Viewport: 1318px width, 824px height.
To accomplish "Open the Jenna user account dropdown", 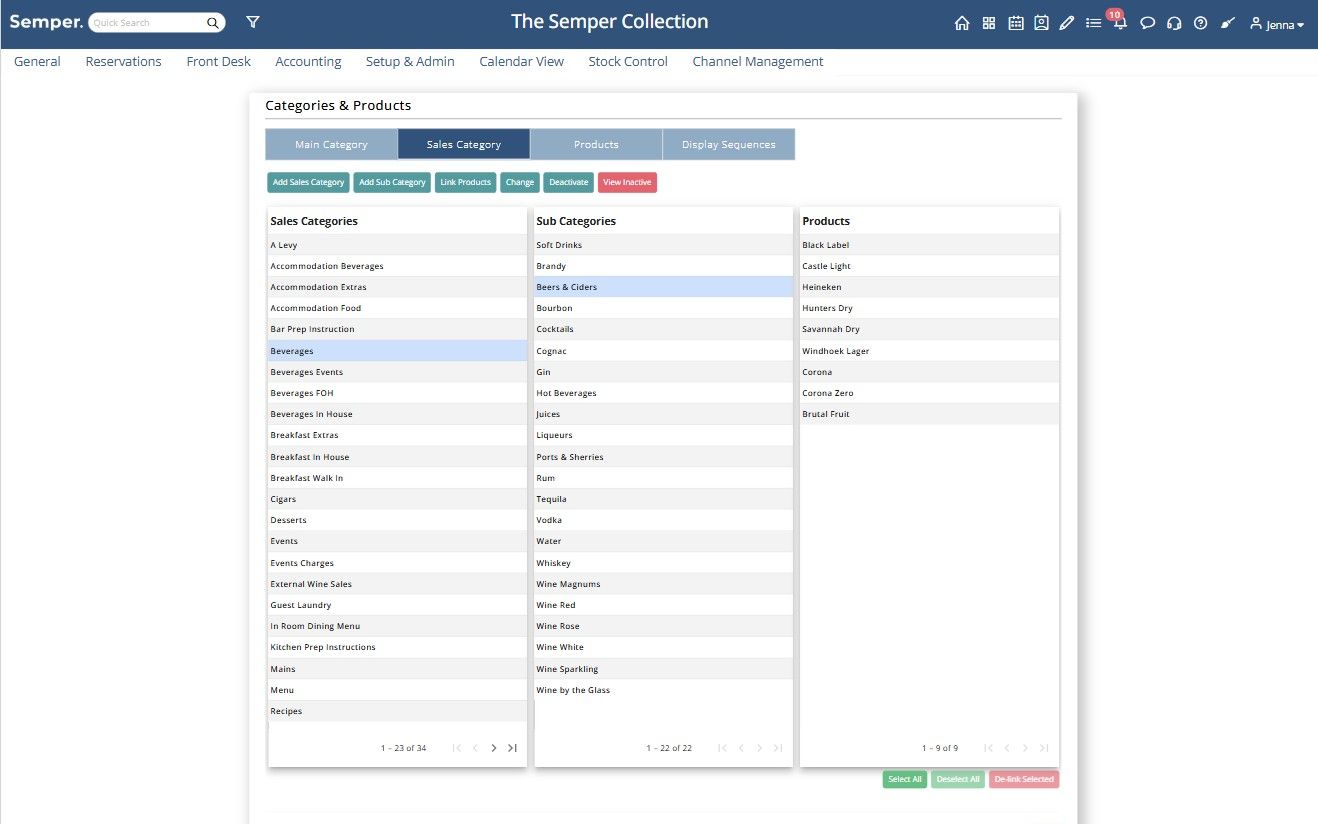I will [x=1277, y=24].
